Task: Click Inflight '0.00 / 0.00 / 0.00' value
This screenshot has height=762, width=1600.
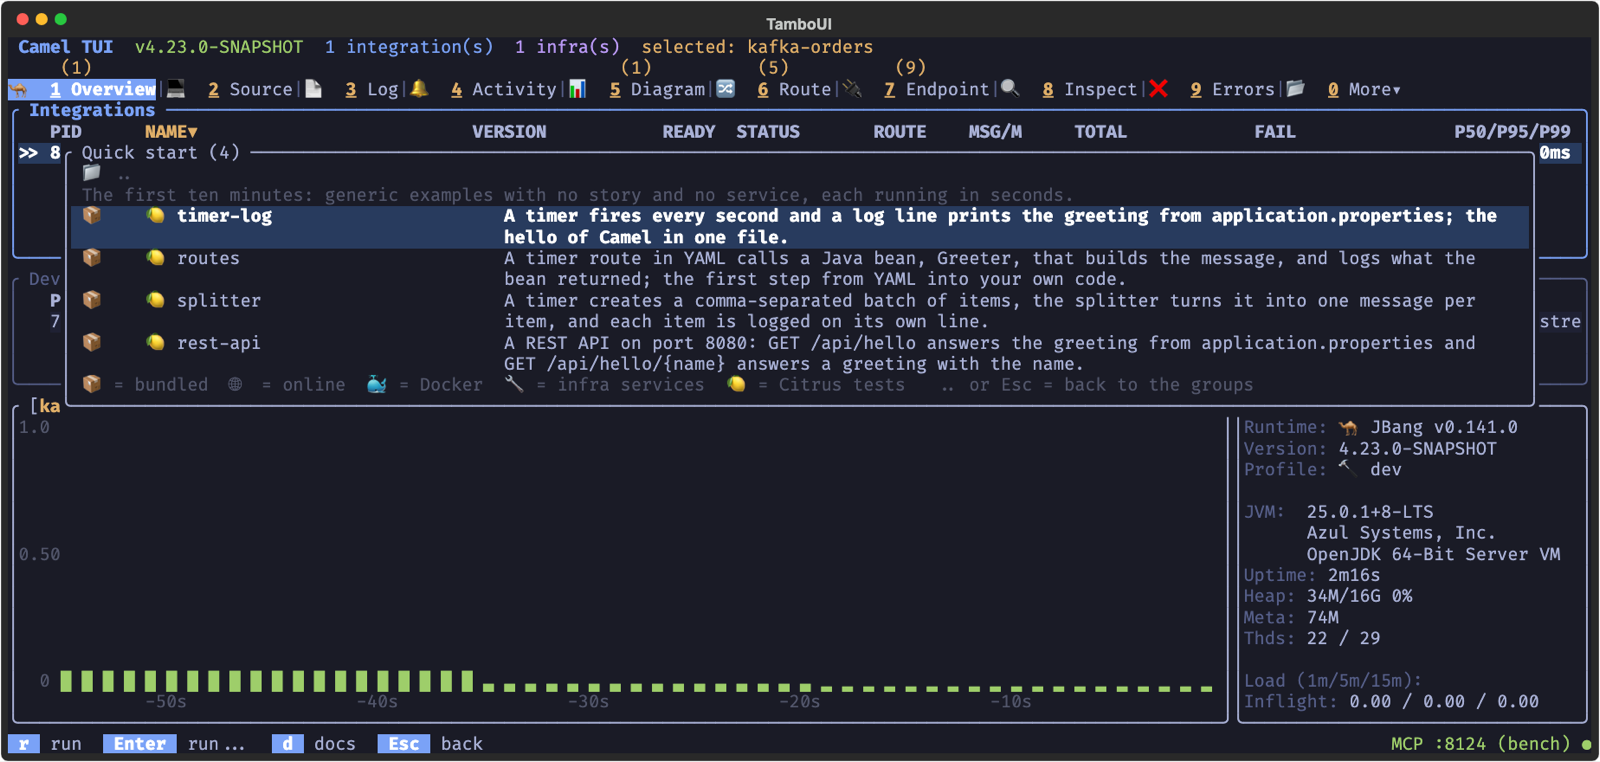Action: coord(1444,701)
